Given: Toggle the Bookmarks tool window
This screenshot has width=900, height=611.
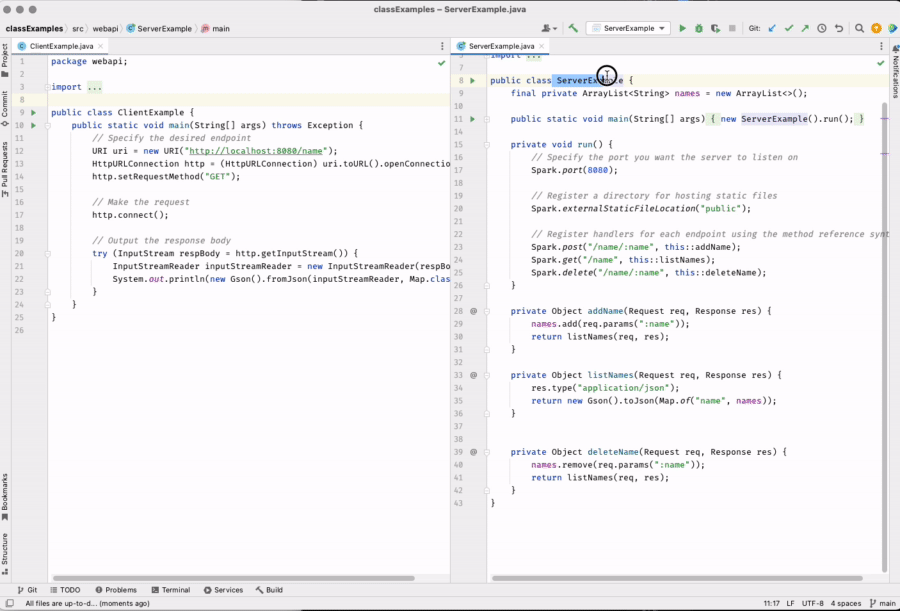Looking at the screenshot, I should tap(8, 495).
